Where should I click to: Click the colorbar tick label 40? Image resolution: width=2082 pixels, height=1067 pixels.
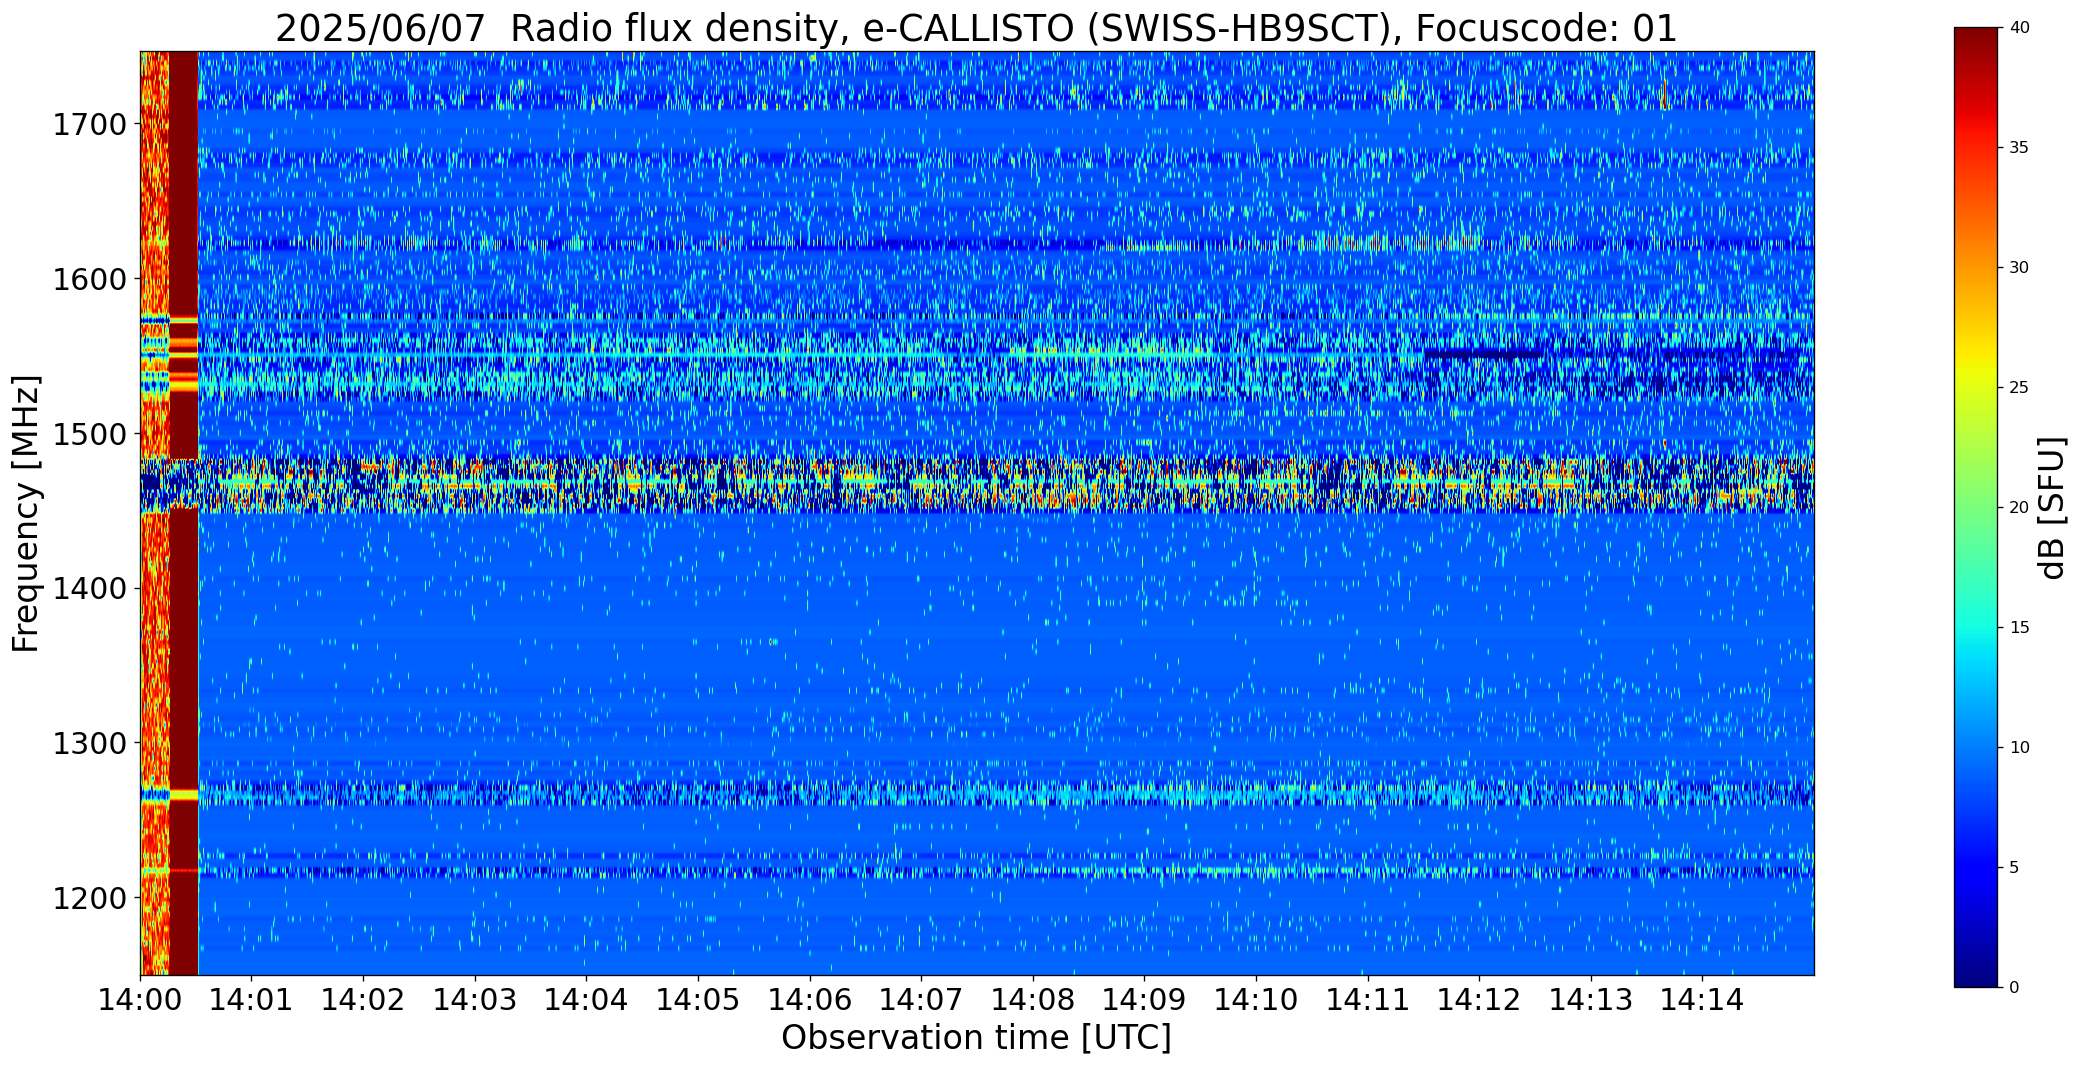tap(2019, 28)
